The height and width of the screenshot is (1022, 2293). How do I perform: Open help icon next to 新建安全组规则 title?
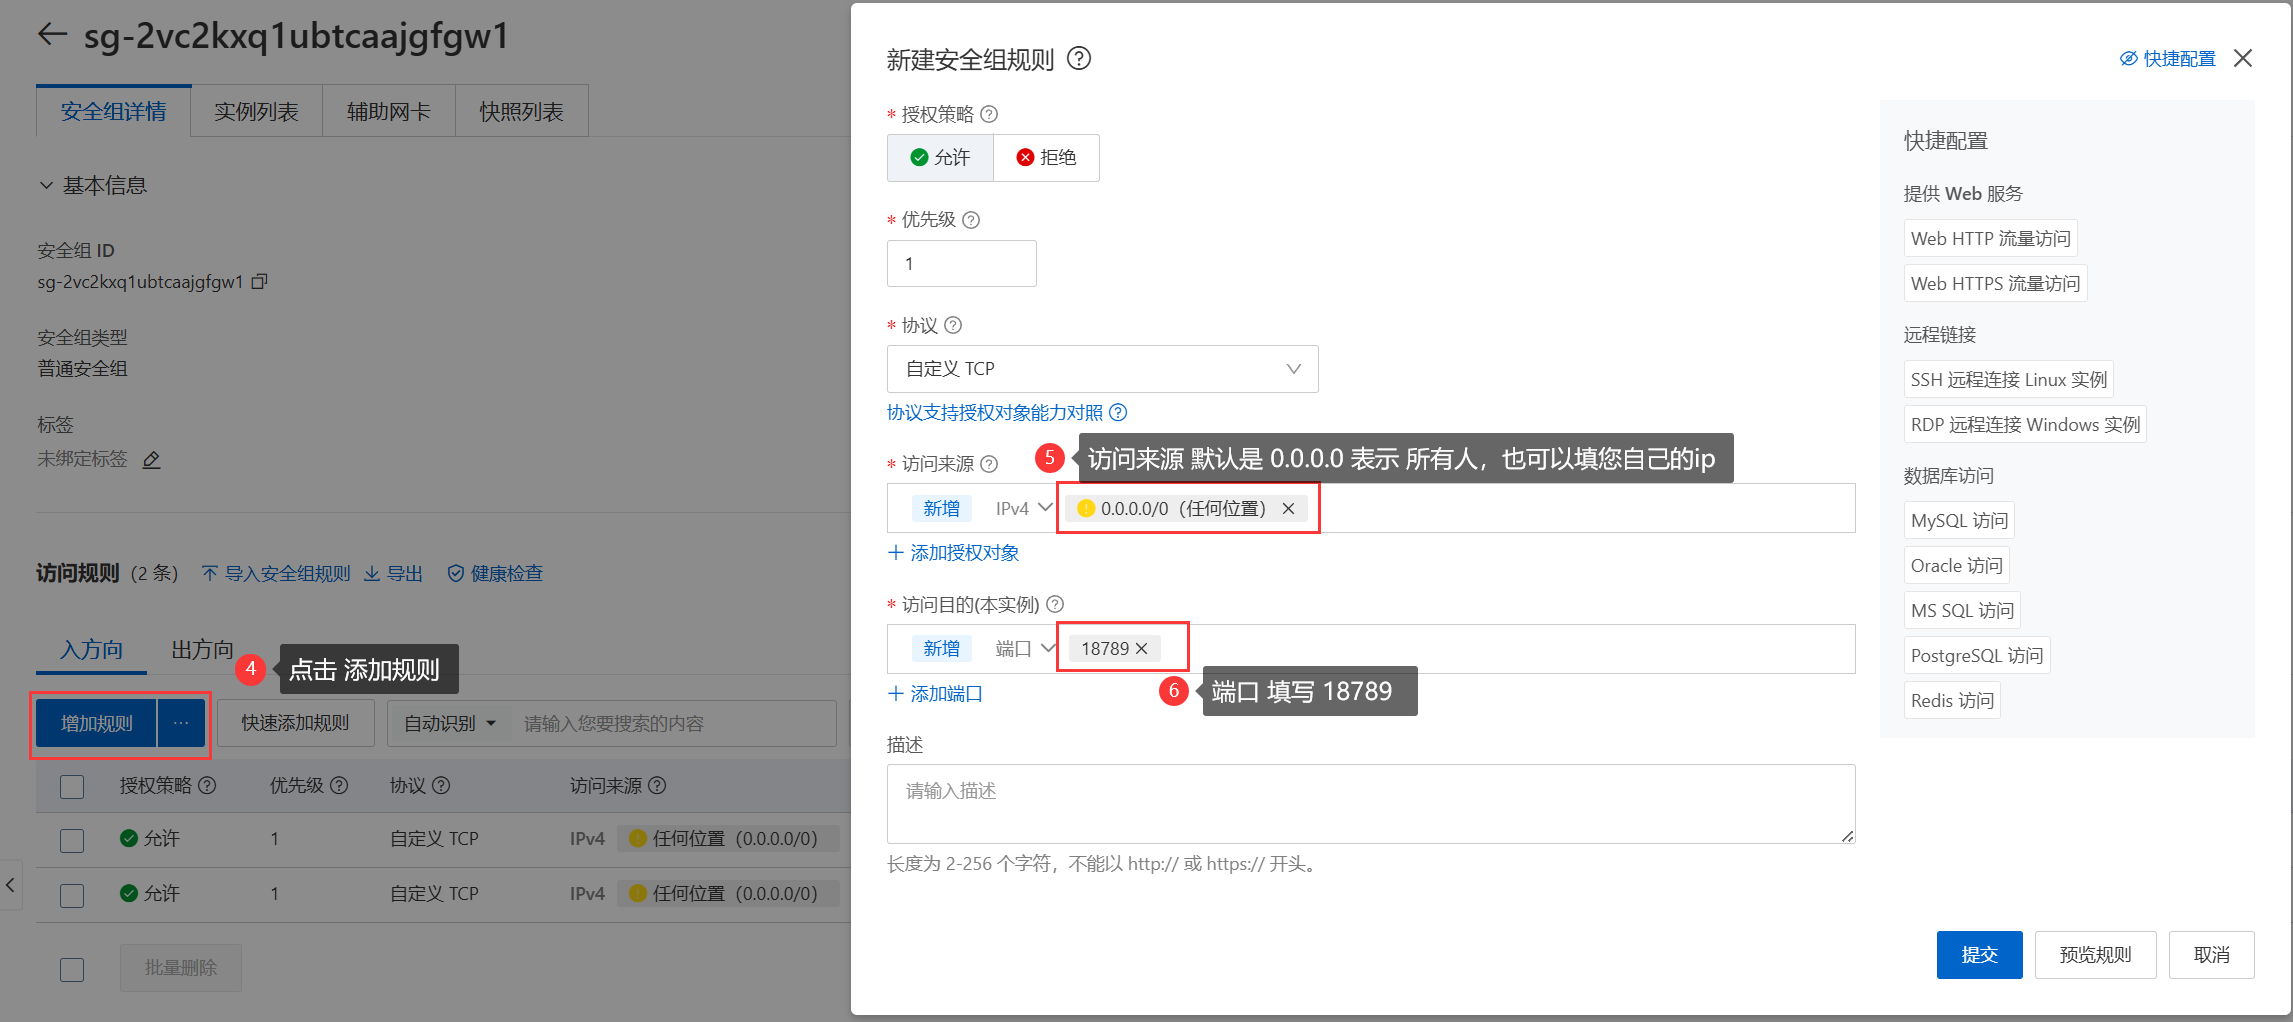click(x=1079, y=59)
